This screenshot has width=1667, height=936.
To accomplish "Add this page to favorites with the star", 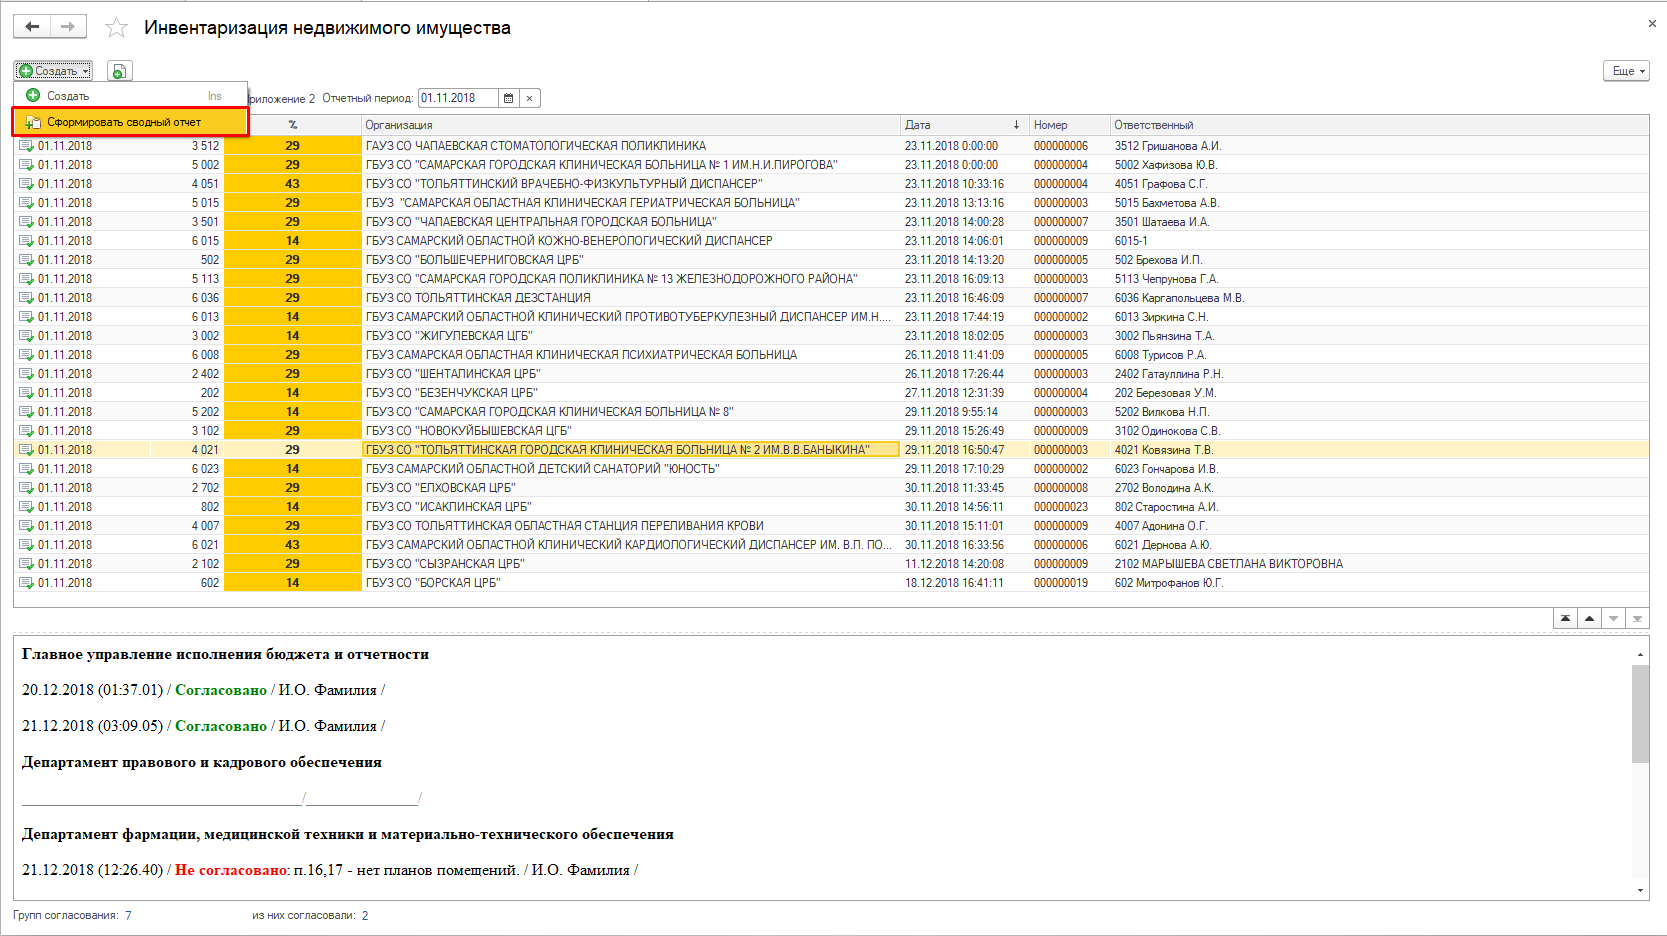I will (116, 28).
